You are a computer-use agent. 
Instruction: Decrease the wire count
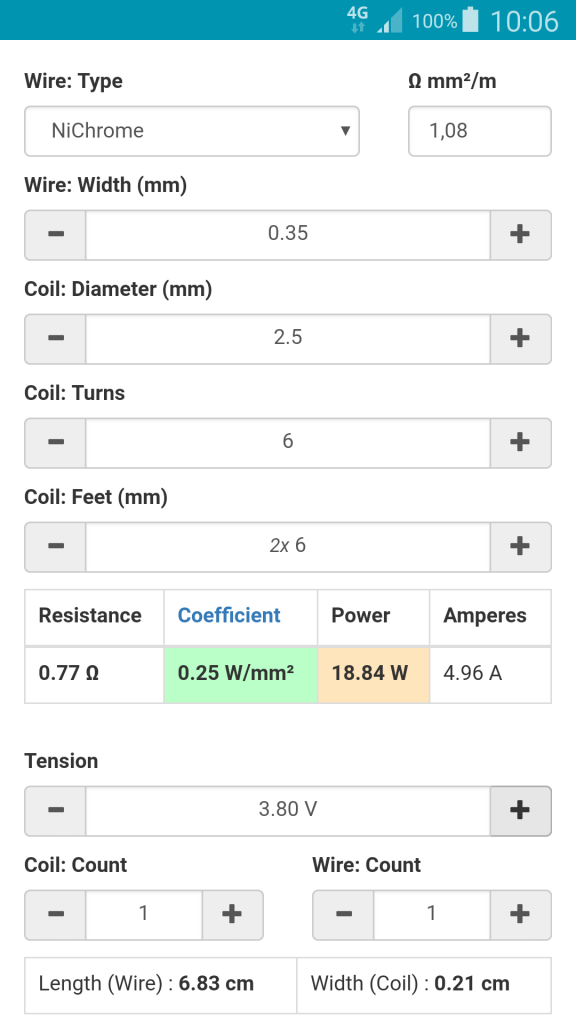344,915
